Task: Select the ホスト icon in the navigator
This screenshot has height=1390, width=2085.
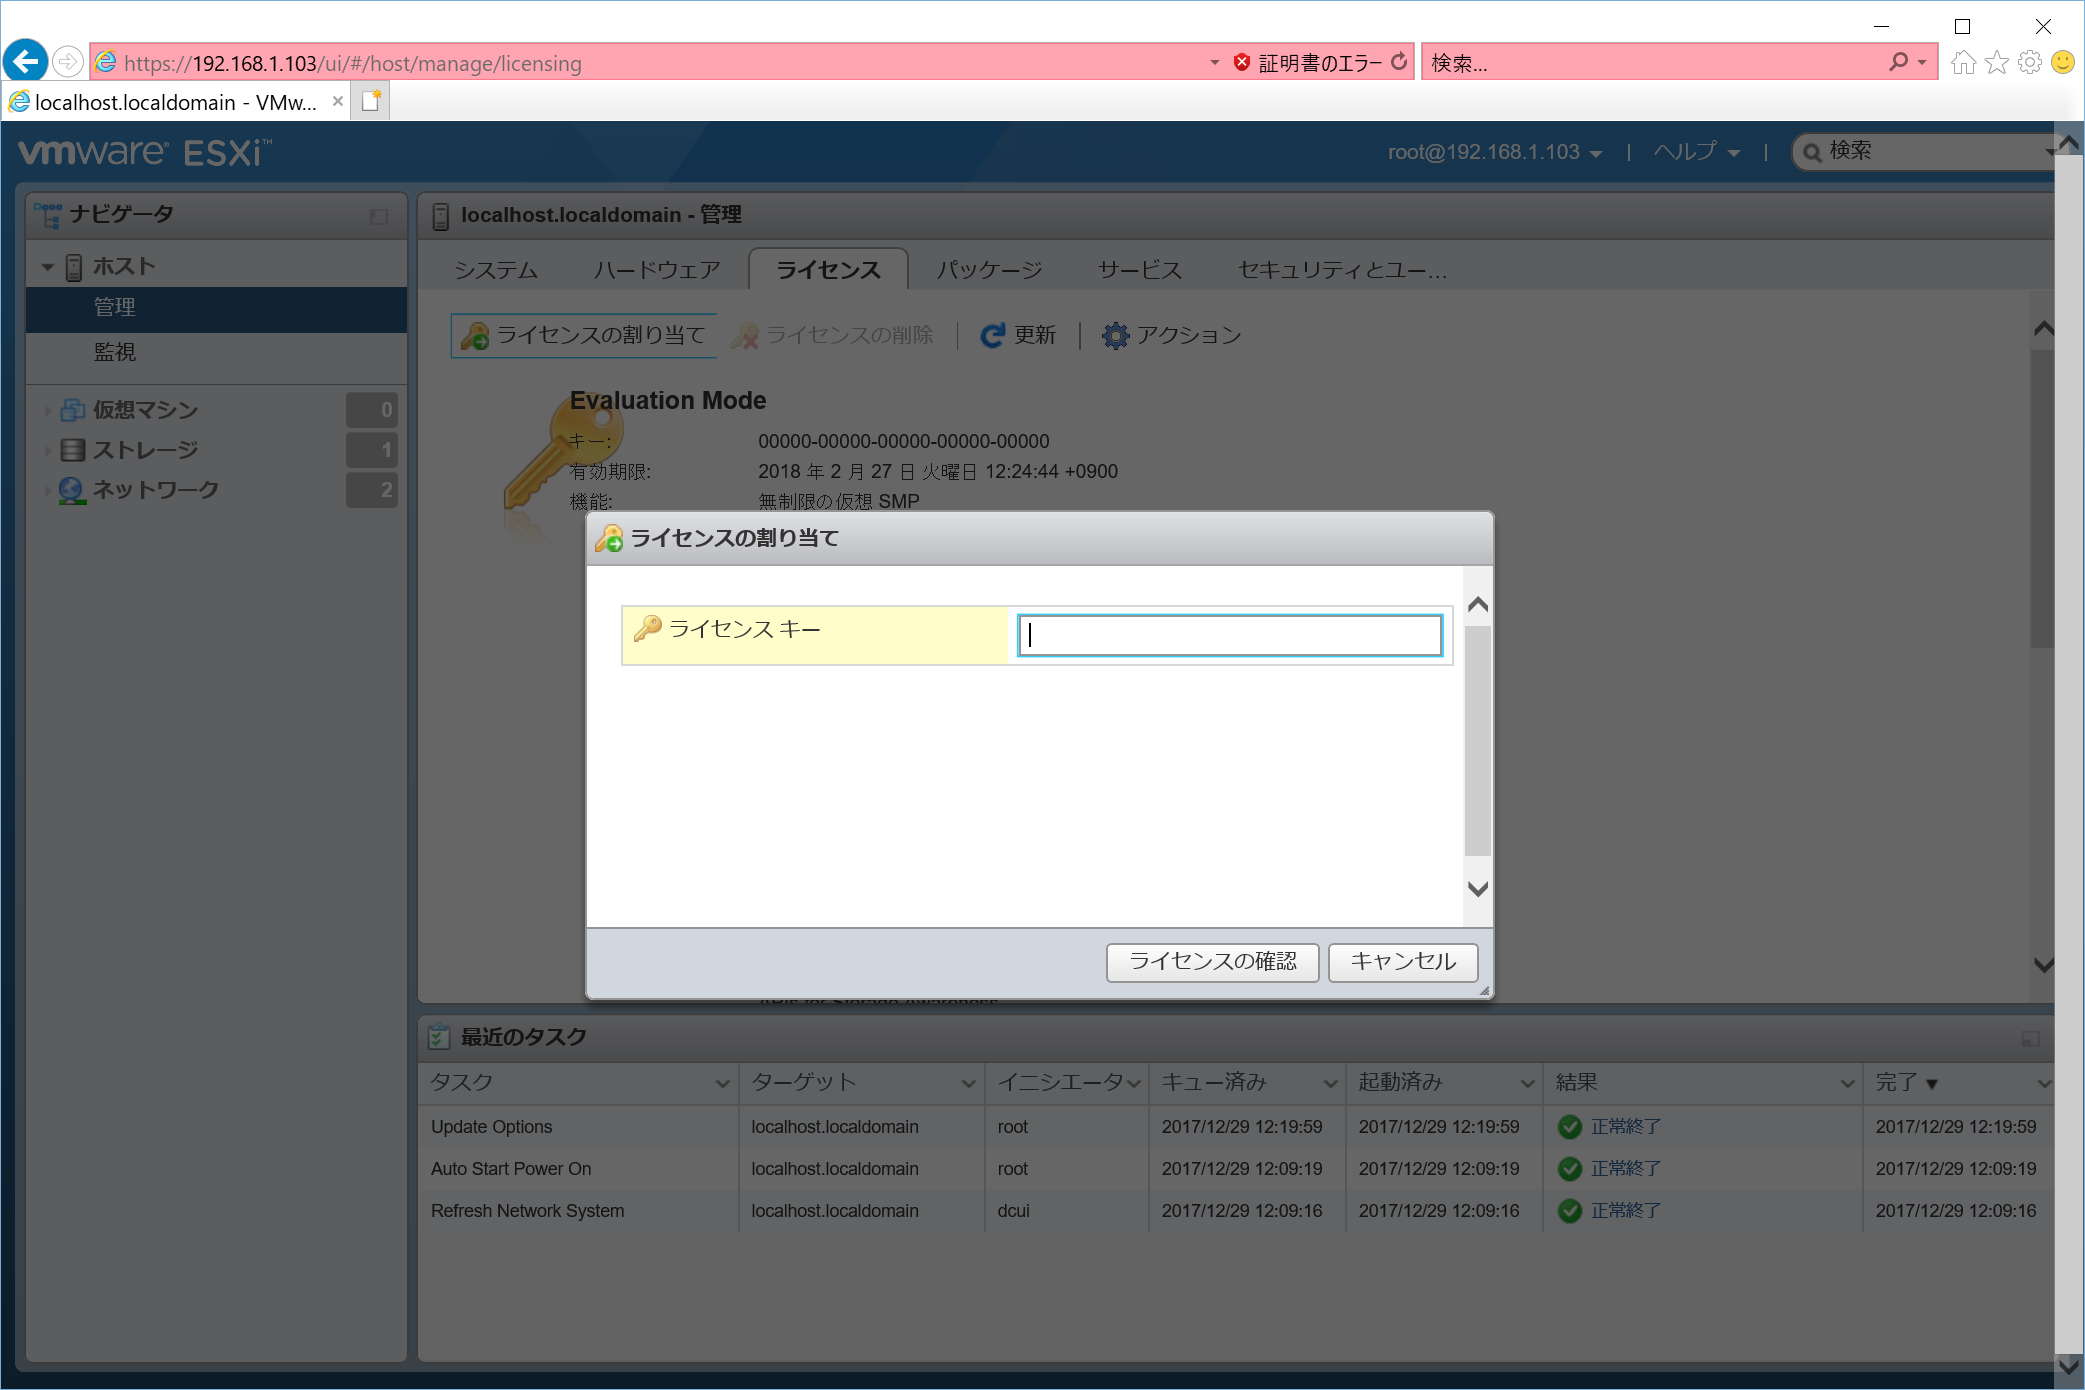Action: coord(72,265)
